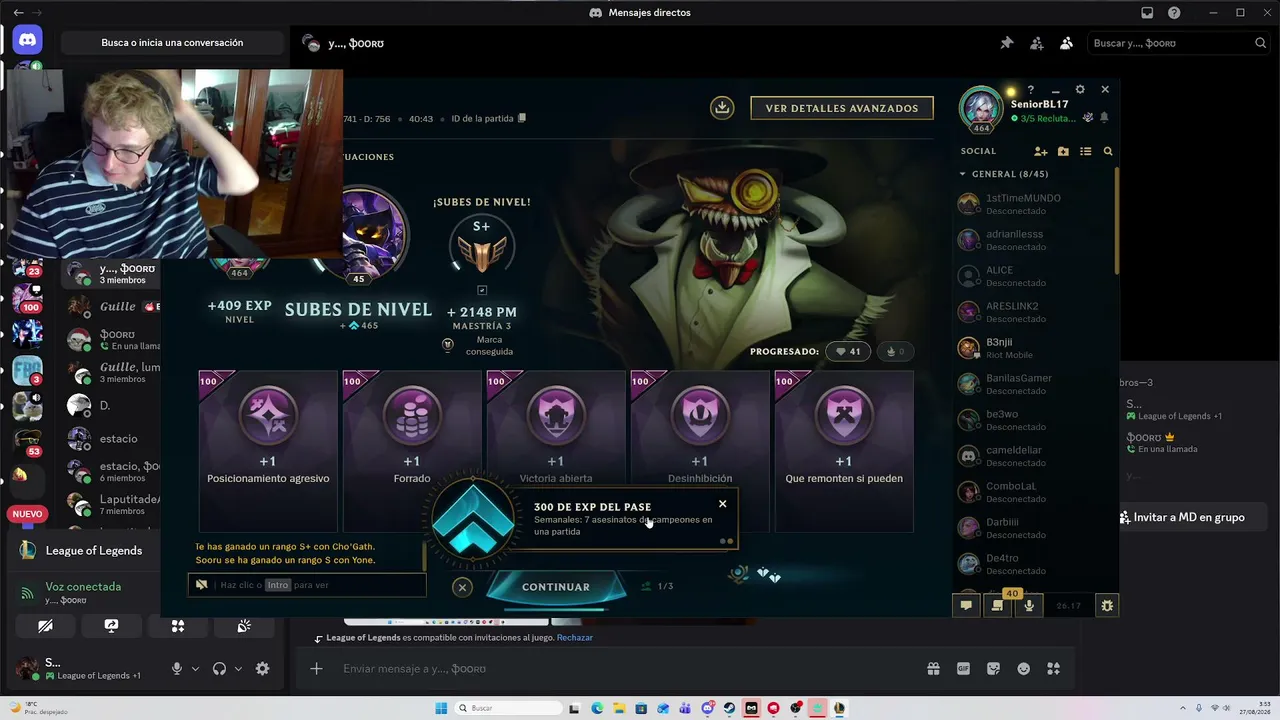
Task: Close the 300 de EXP del pase popup
Action: click(x=722, y=504)
